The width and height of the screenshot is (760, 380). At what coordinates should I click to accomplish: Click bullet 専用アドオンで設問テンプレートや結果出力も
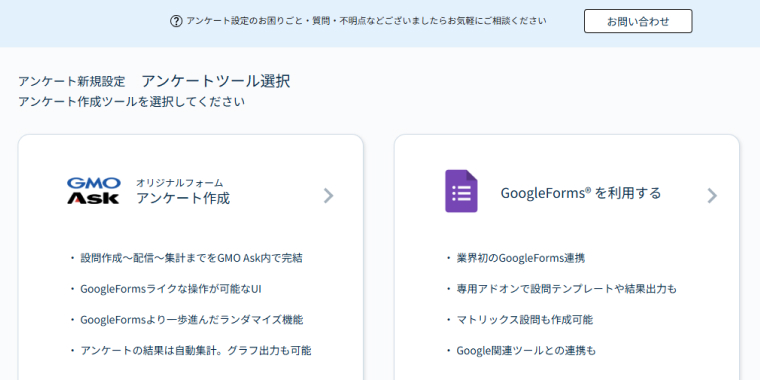tap(567, 289)
